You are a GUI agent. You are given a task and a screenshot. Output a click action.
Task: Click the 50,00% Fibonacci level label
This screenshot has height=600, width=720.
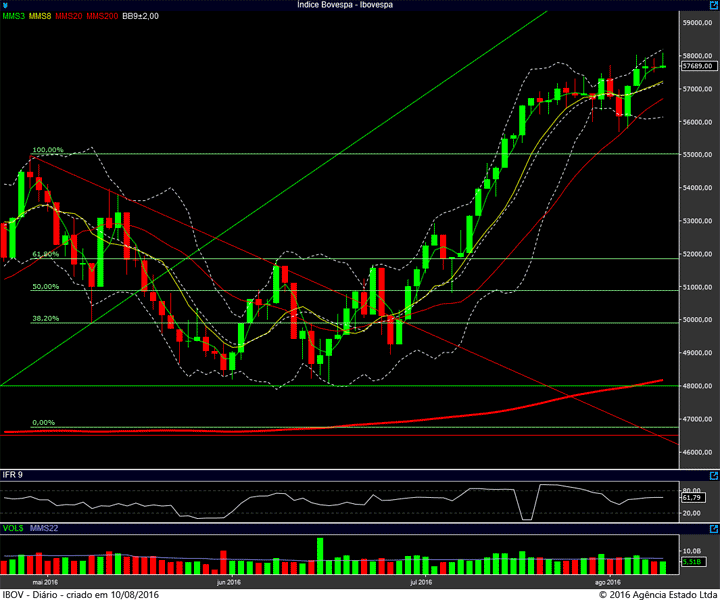point(45,286)
